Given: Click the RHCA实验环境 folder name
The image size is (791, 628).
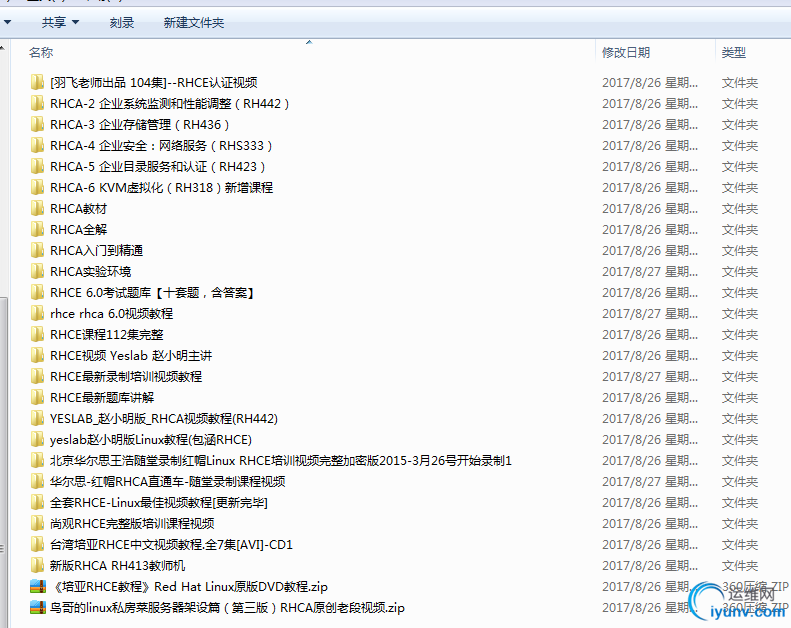Looking at the screenshot, I should [90, 271].
